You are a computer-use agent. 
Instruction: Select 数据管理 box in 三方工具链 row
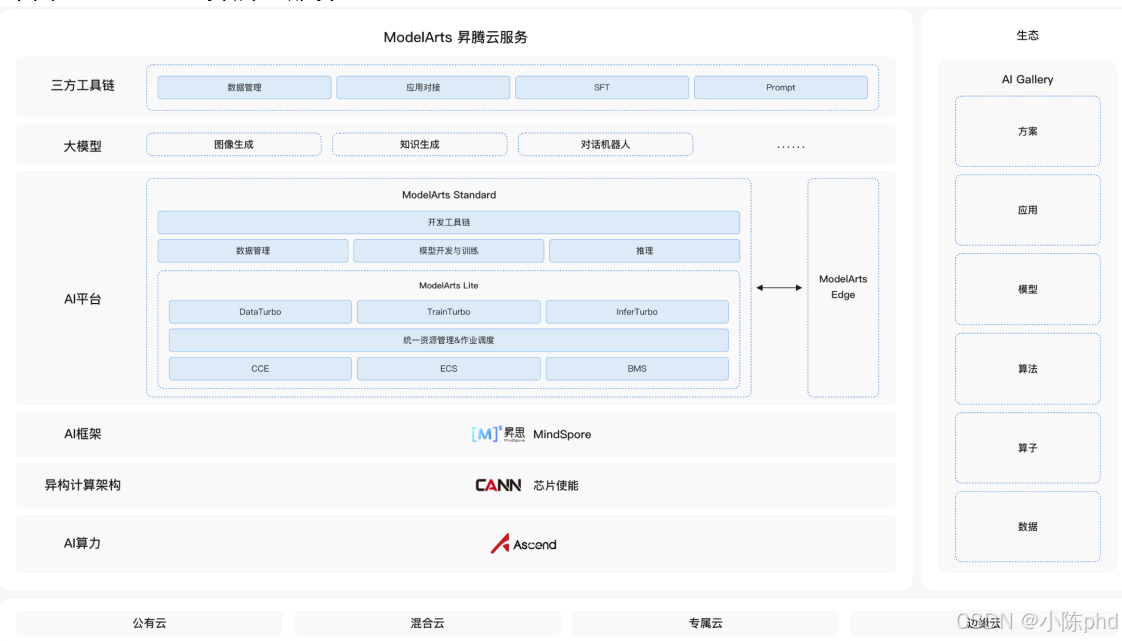tap(244, 87)
